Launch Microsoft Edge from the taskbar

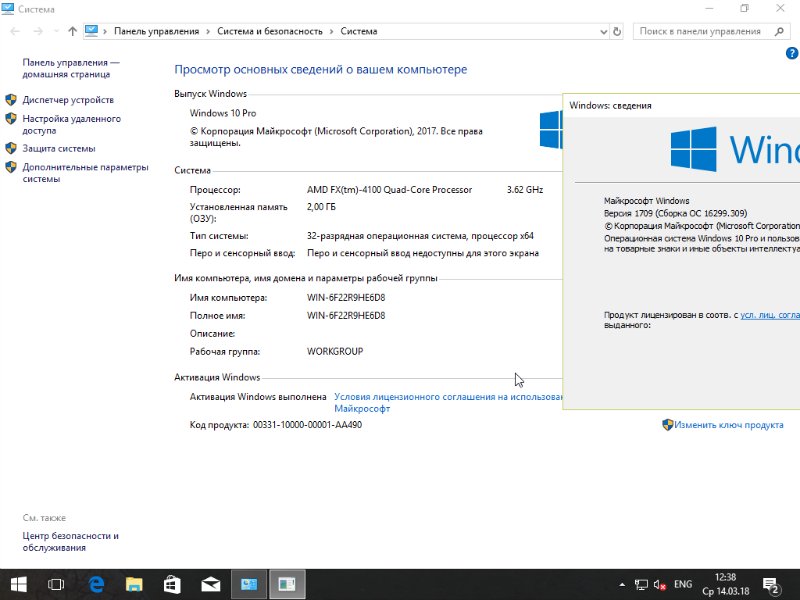pyautogui.click(x=96, y=584)
